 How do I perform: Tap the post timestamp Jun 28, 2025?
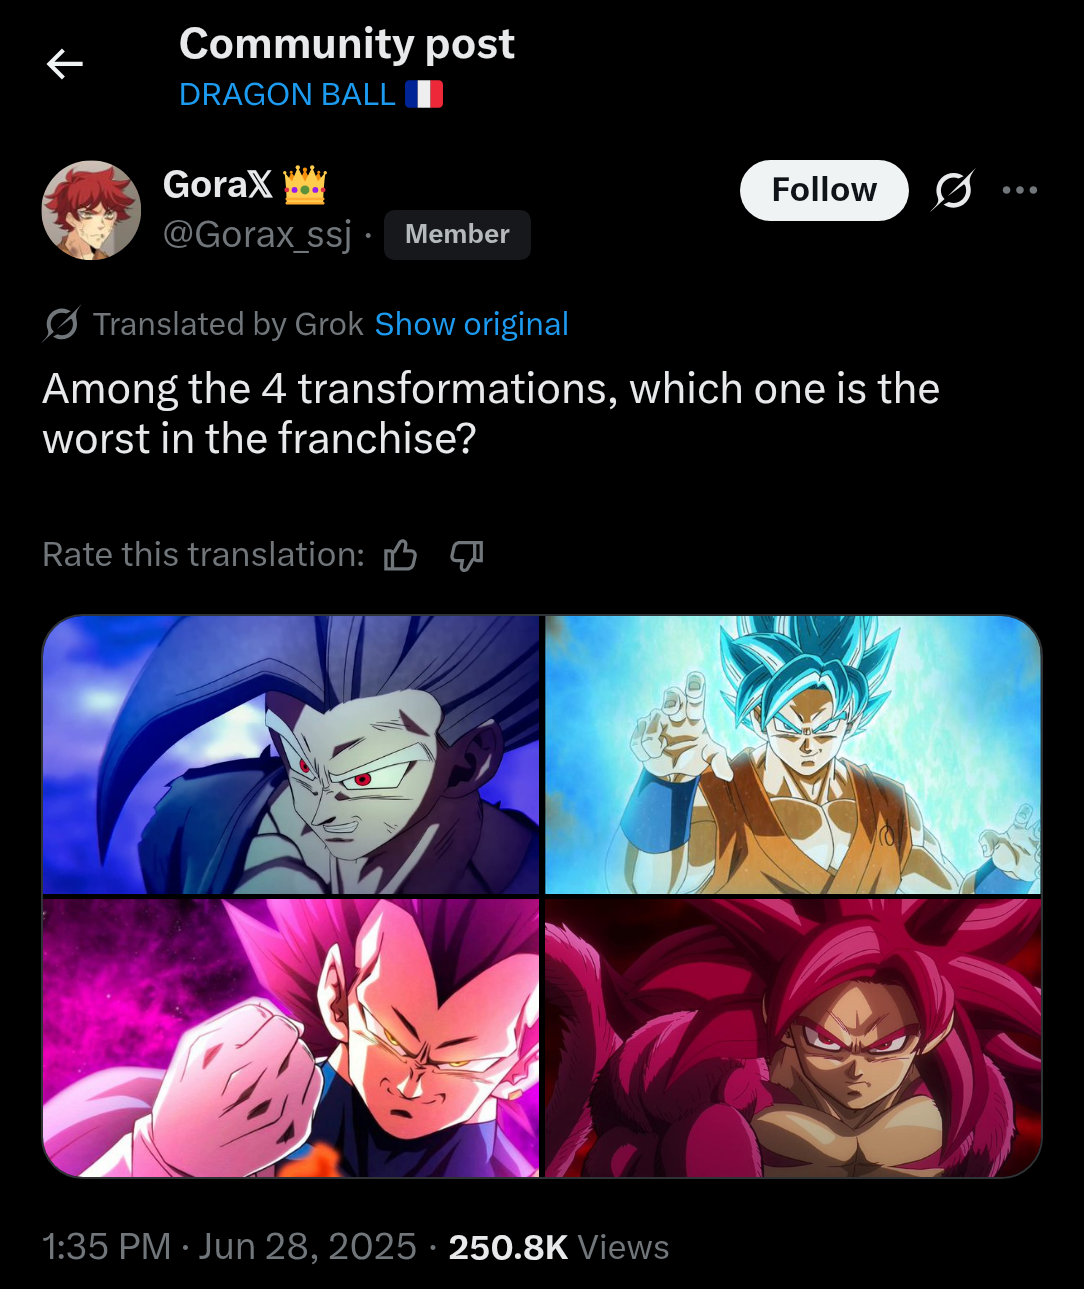[307, 1247]
